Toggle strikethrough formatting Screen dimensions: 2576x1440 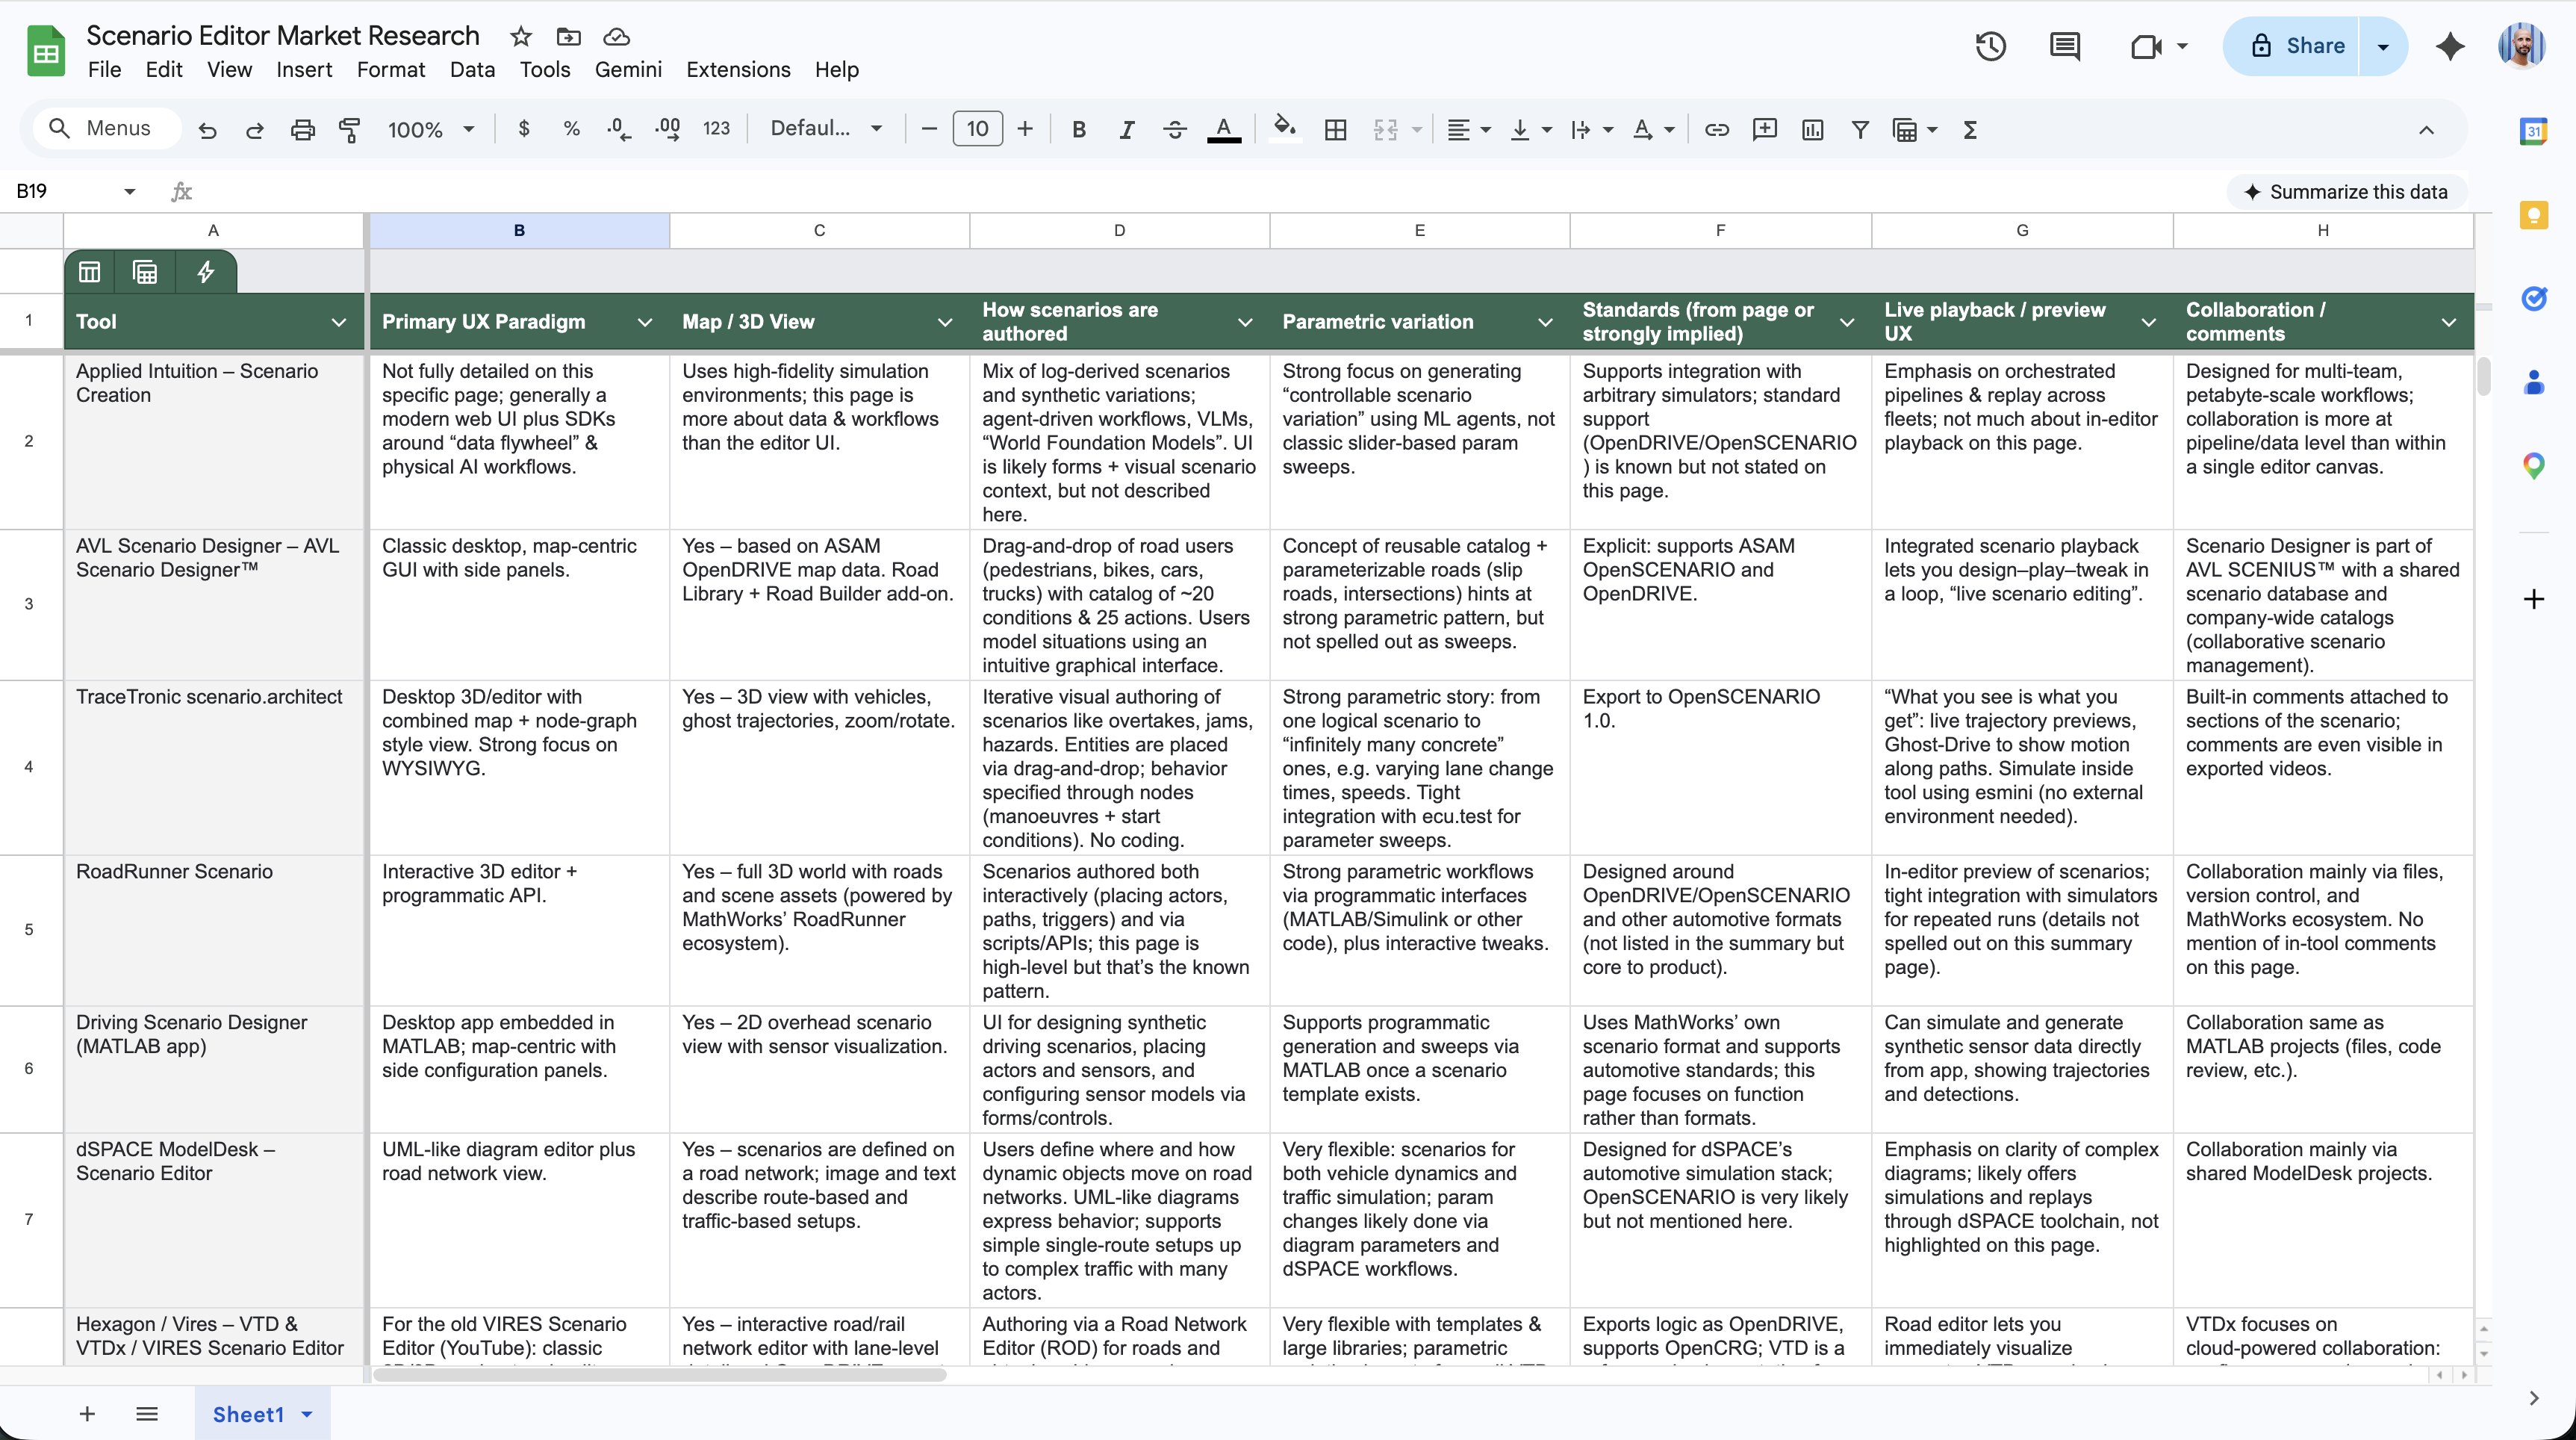tap(1175, 129)
